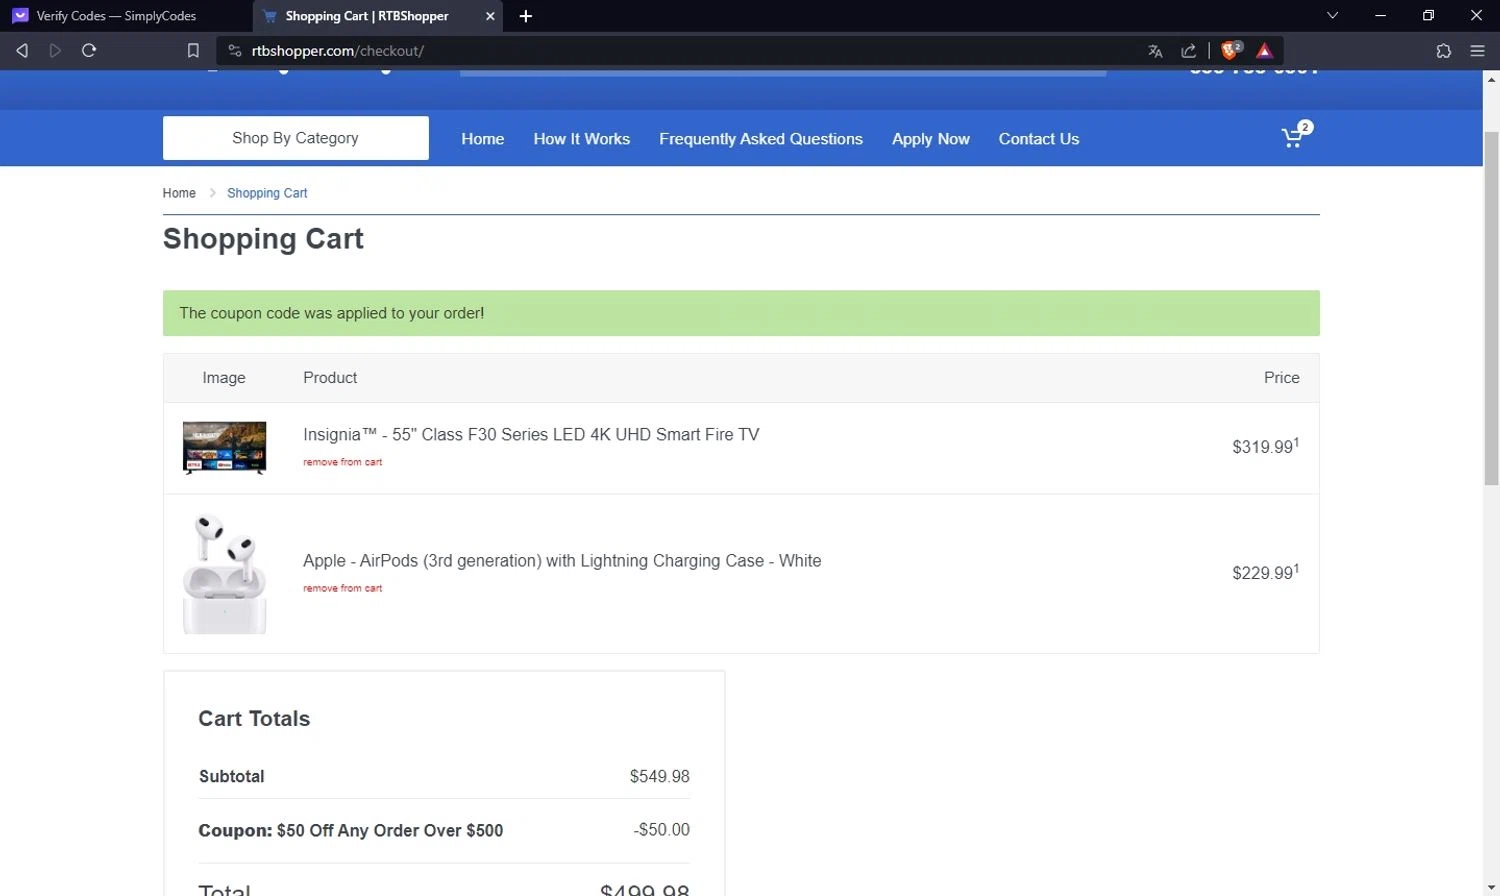Remove the Insignia TV from cart
1500x896 pixels.
pos(342,462)
